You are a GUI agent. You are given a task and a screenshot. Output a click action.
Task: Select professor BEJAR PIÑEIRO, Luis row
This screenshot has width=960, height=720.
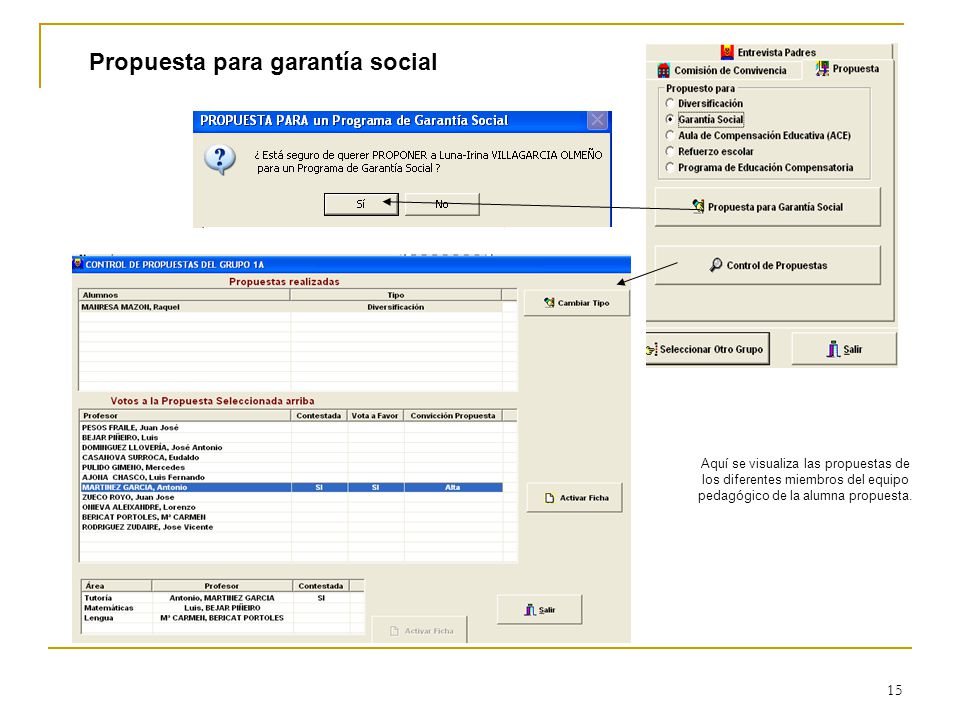click(291, 438)
